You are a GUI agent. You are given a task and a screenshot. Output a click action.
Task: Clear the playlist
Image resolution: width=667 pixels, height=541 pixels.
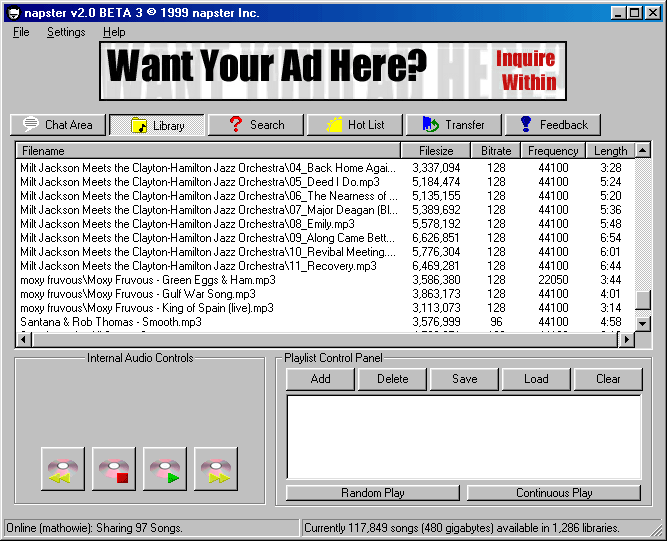608,379
